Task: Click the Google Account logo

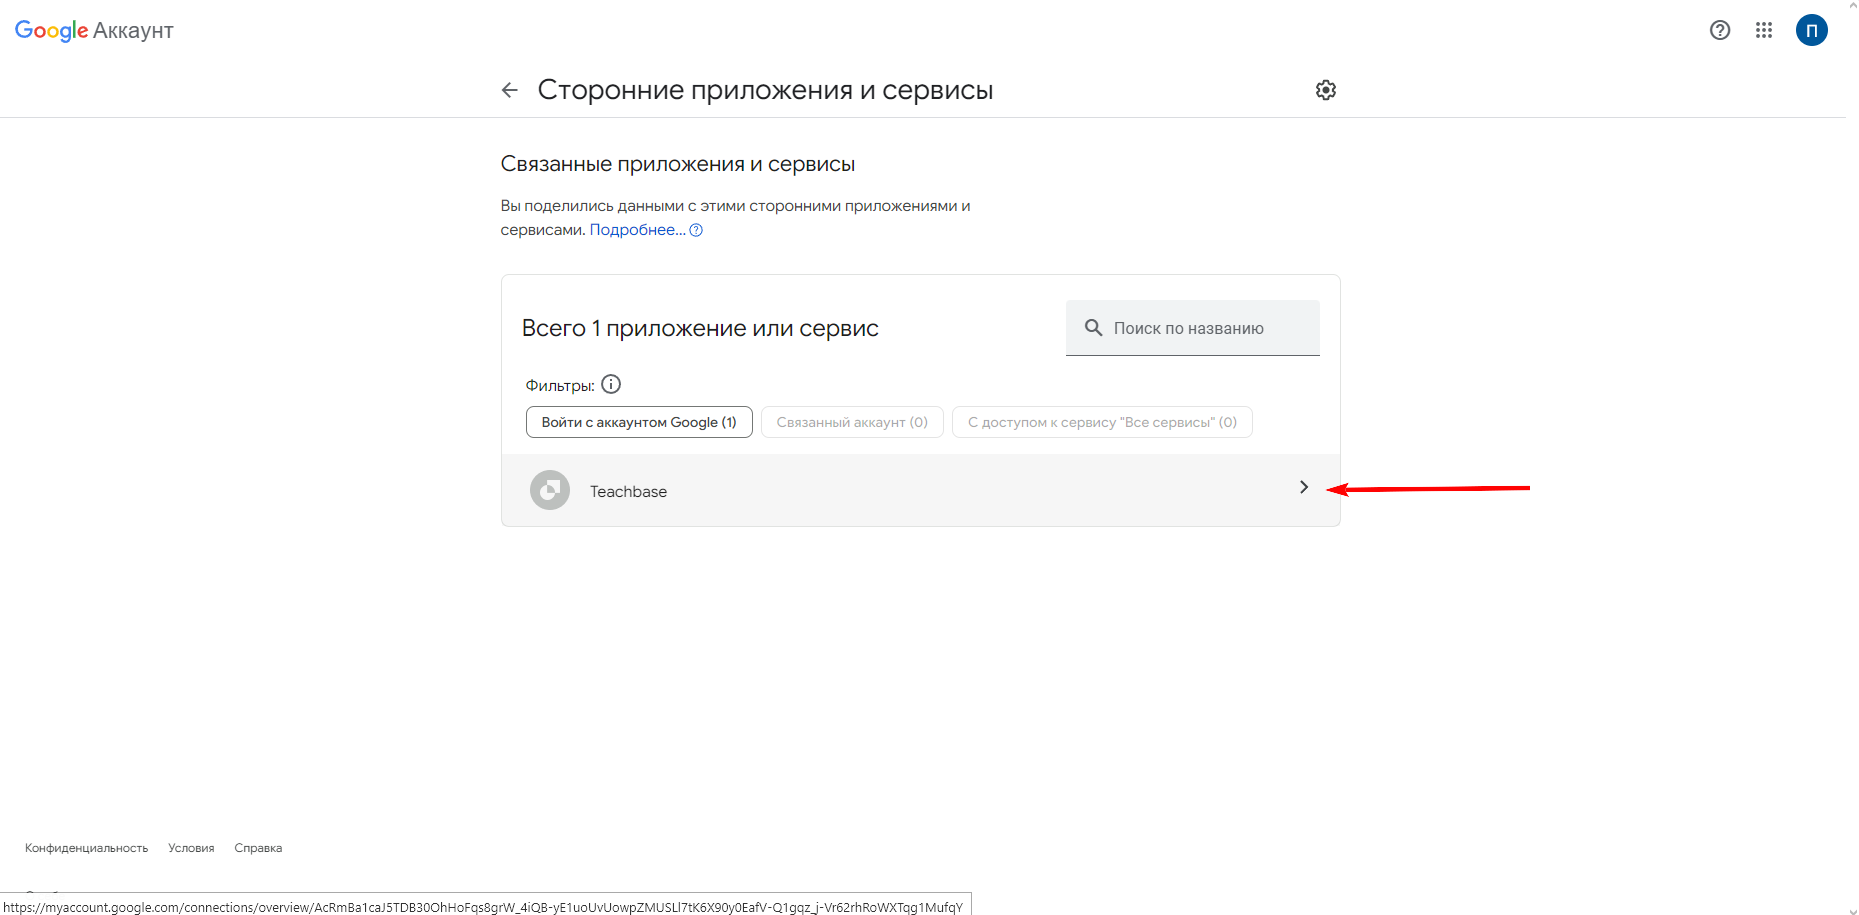Action: [x=94, y=31]
